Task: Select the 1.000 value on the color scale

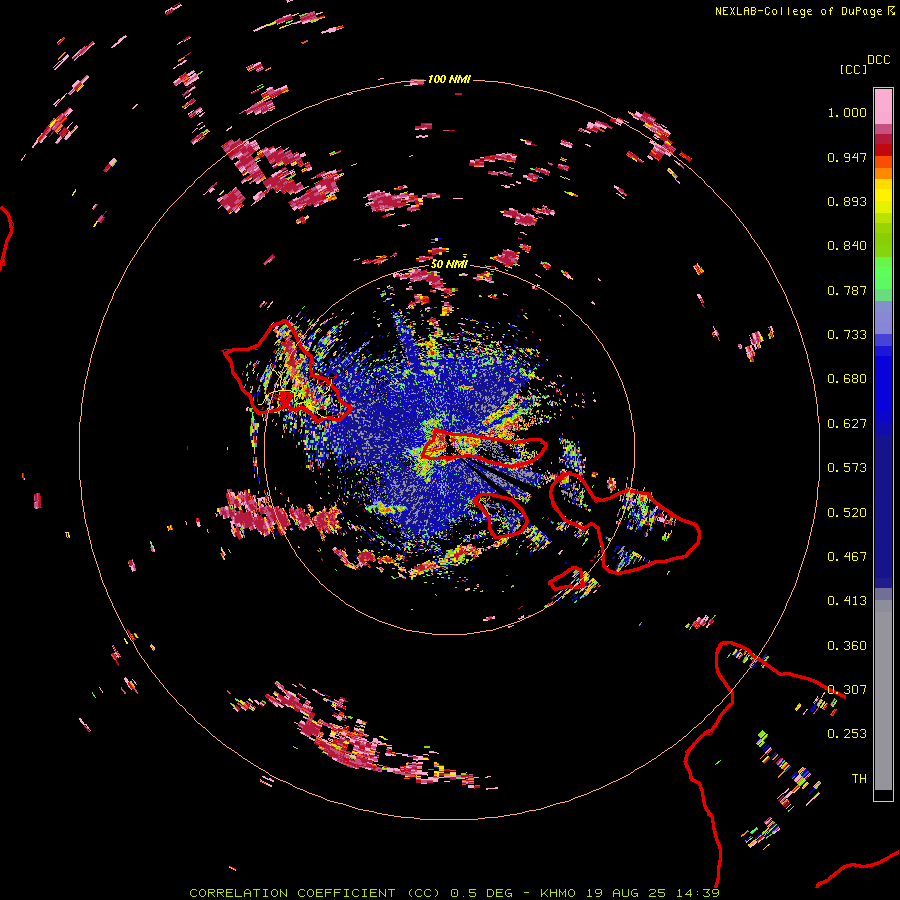Action: (x=847, y=112)
